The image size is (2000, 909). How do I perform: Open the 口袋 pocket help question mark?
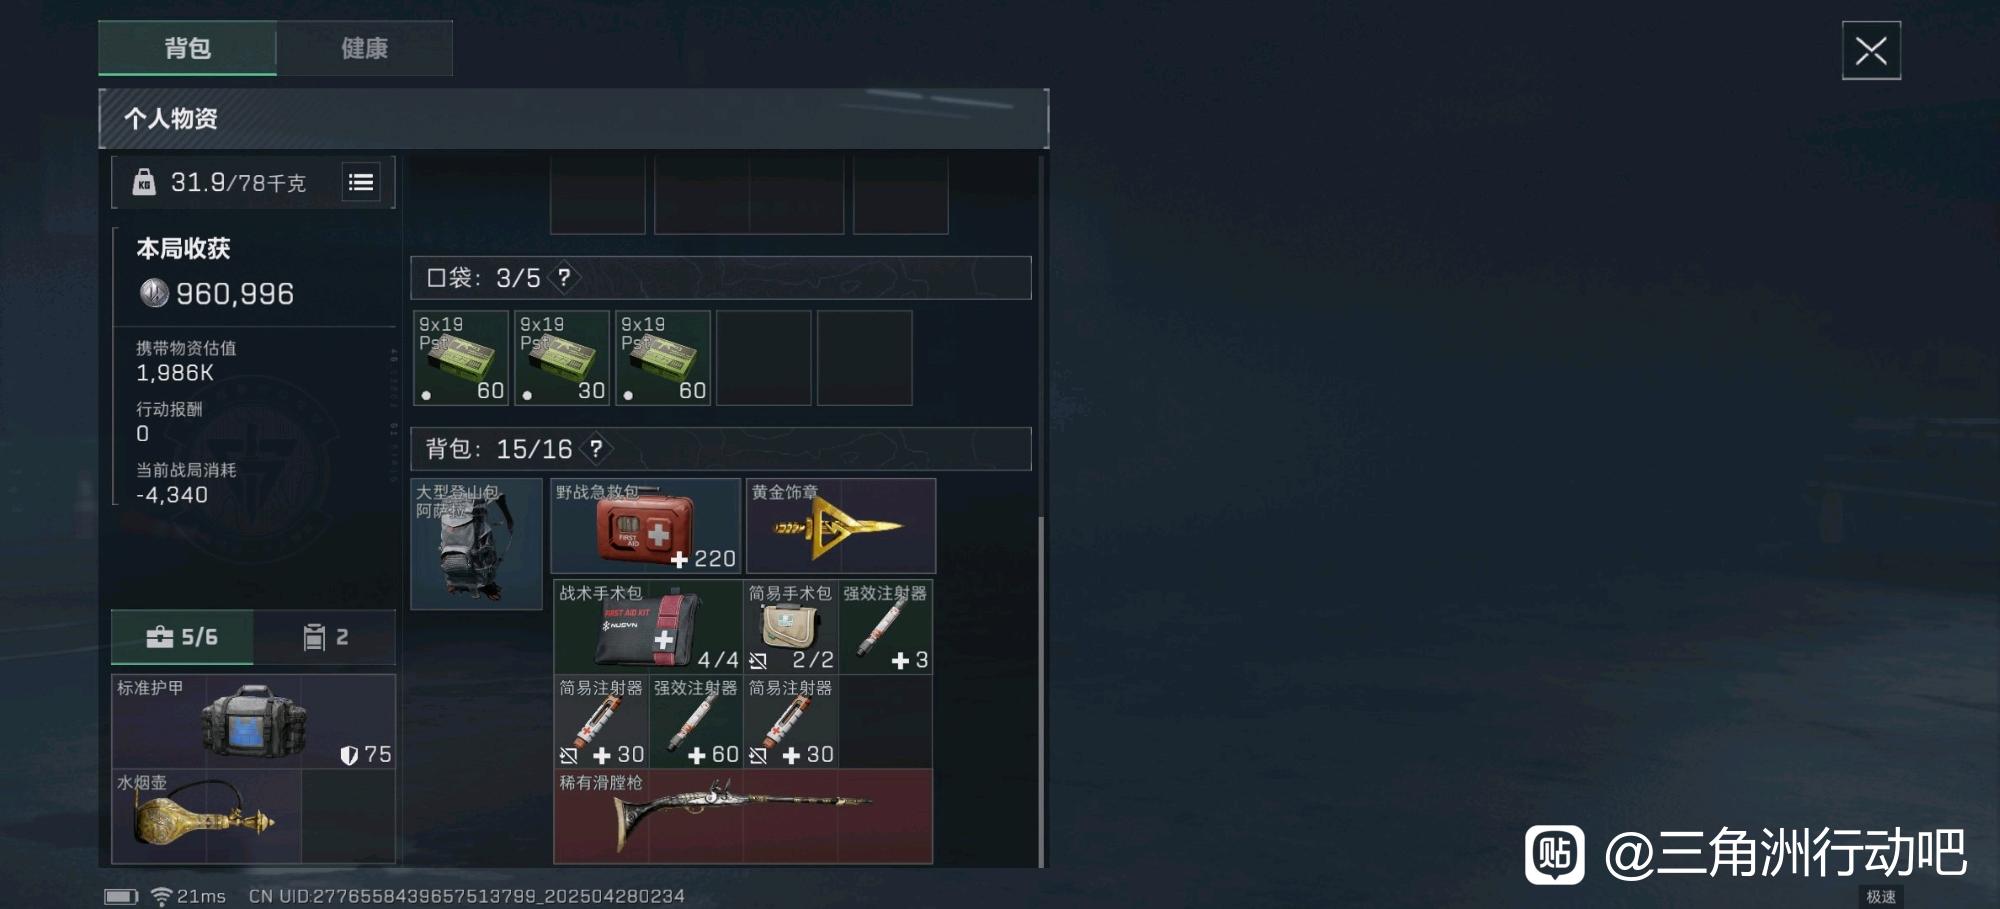coord(564,278)
